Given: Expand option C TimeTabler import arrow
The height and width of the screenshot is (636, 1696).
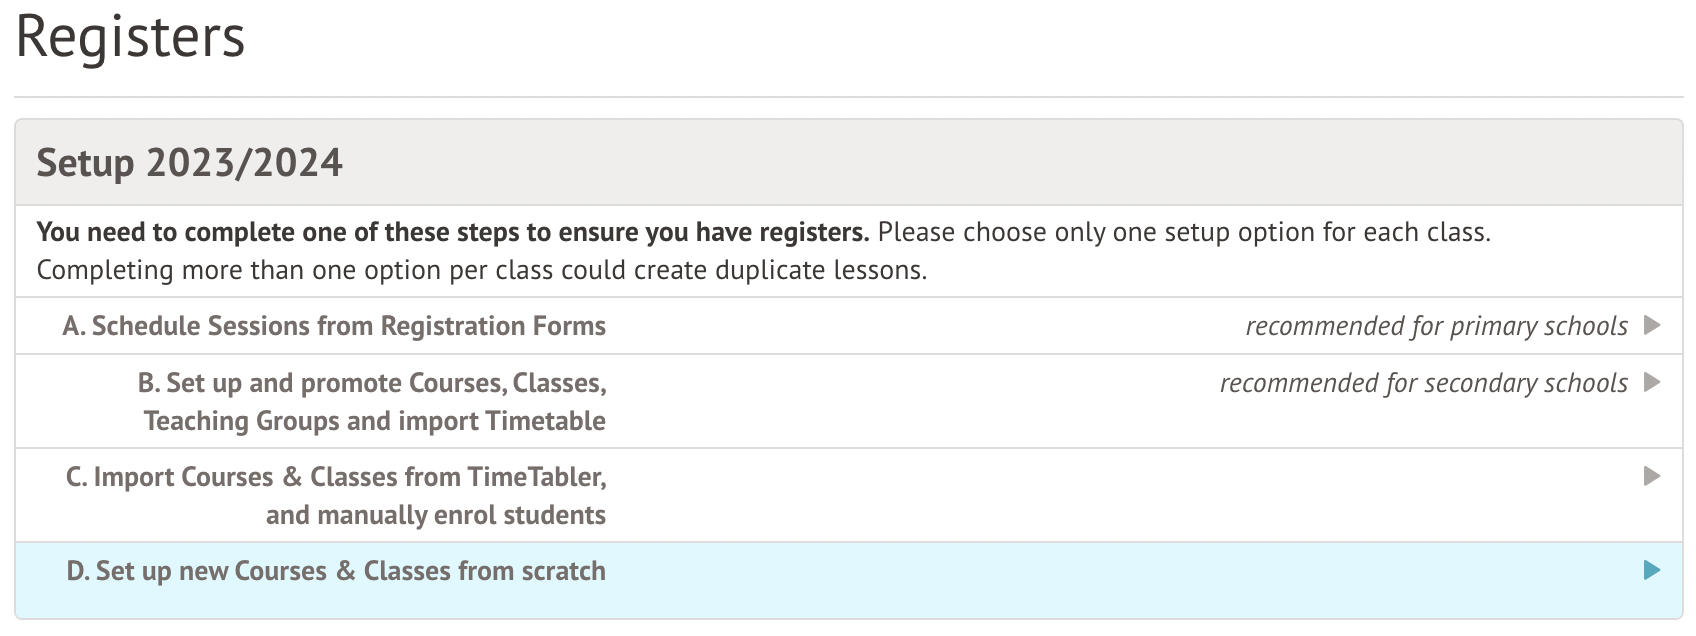Looking at the screenshot, I should (1652, 476).
